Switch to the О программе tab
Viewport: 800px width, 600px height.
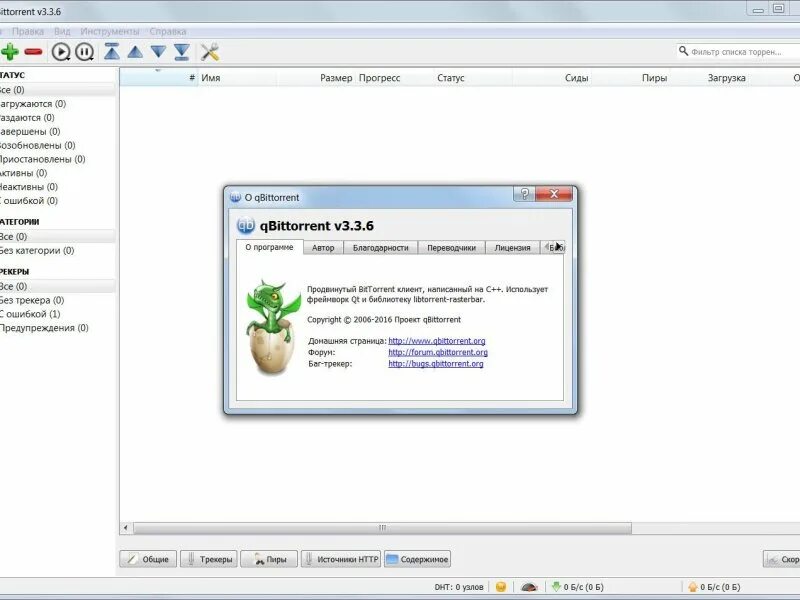click(269, 247)
